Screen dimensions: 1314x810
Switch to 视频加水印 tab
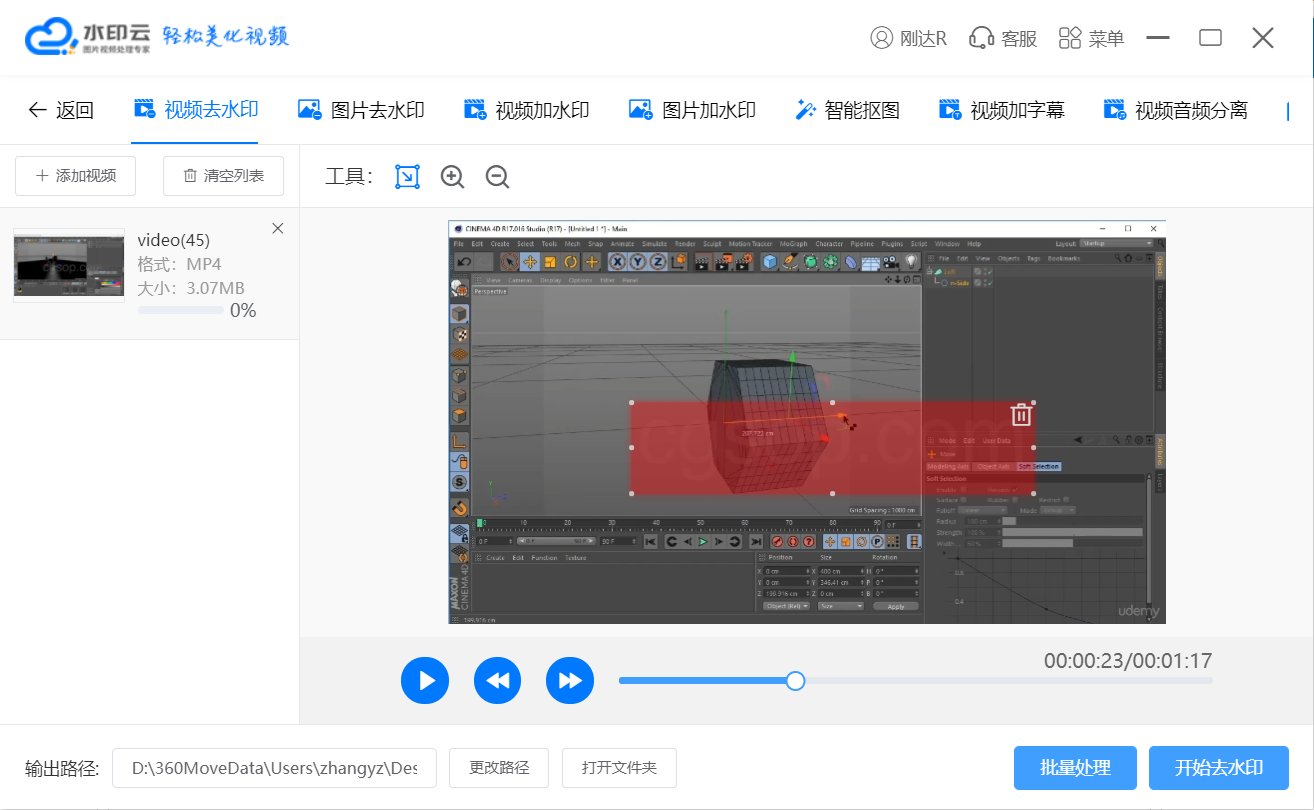click(x=526, y=110)
